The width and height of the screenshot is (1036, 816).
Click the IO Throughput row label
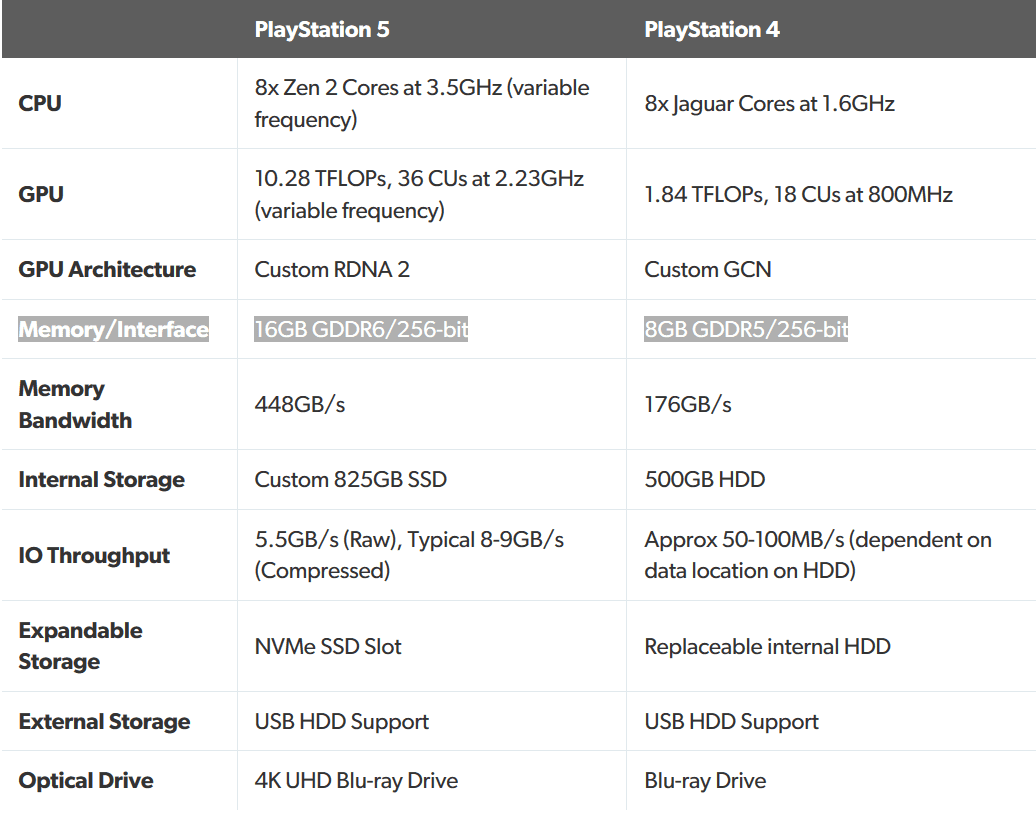94,556
